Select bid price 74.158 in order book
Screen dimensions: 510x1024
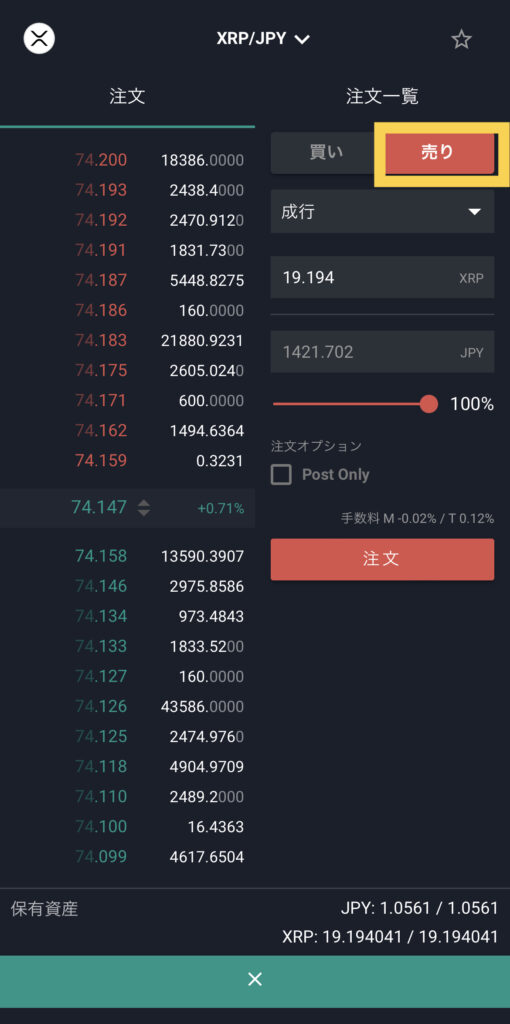[x=101, y=556]
